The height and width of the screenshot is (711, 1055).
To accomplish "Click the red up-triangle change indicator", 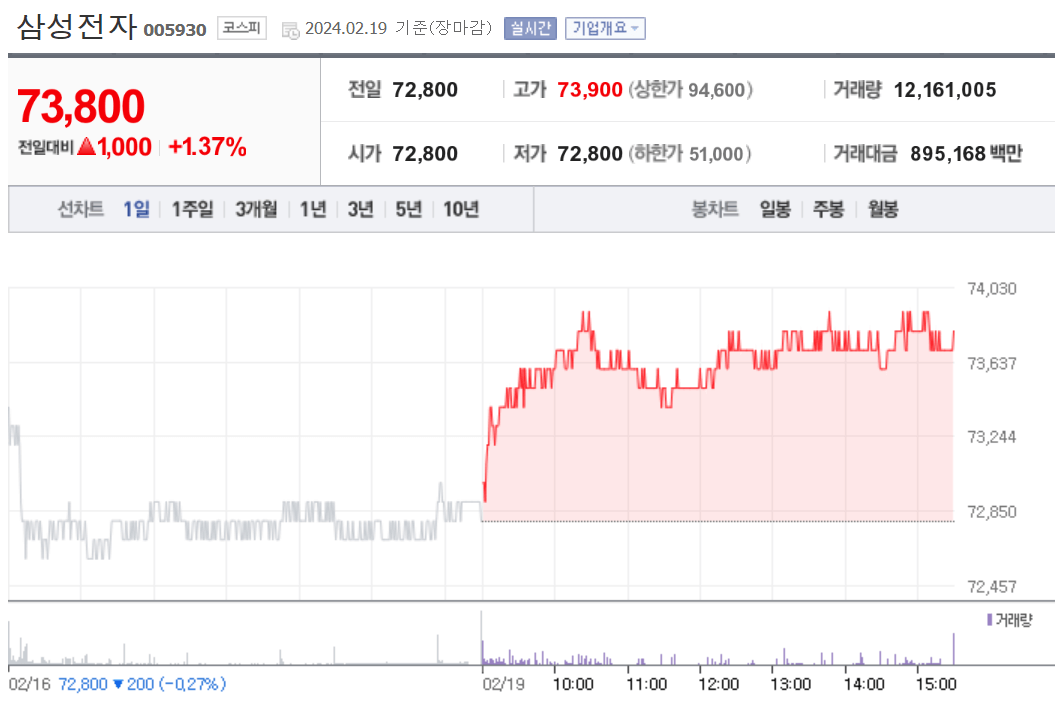I will pyautogui.click(x=87, y=146).
